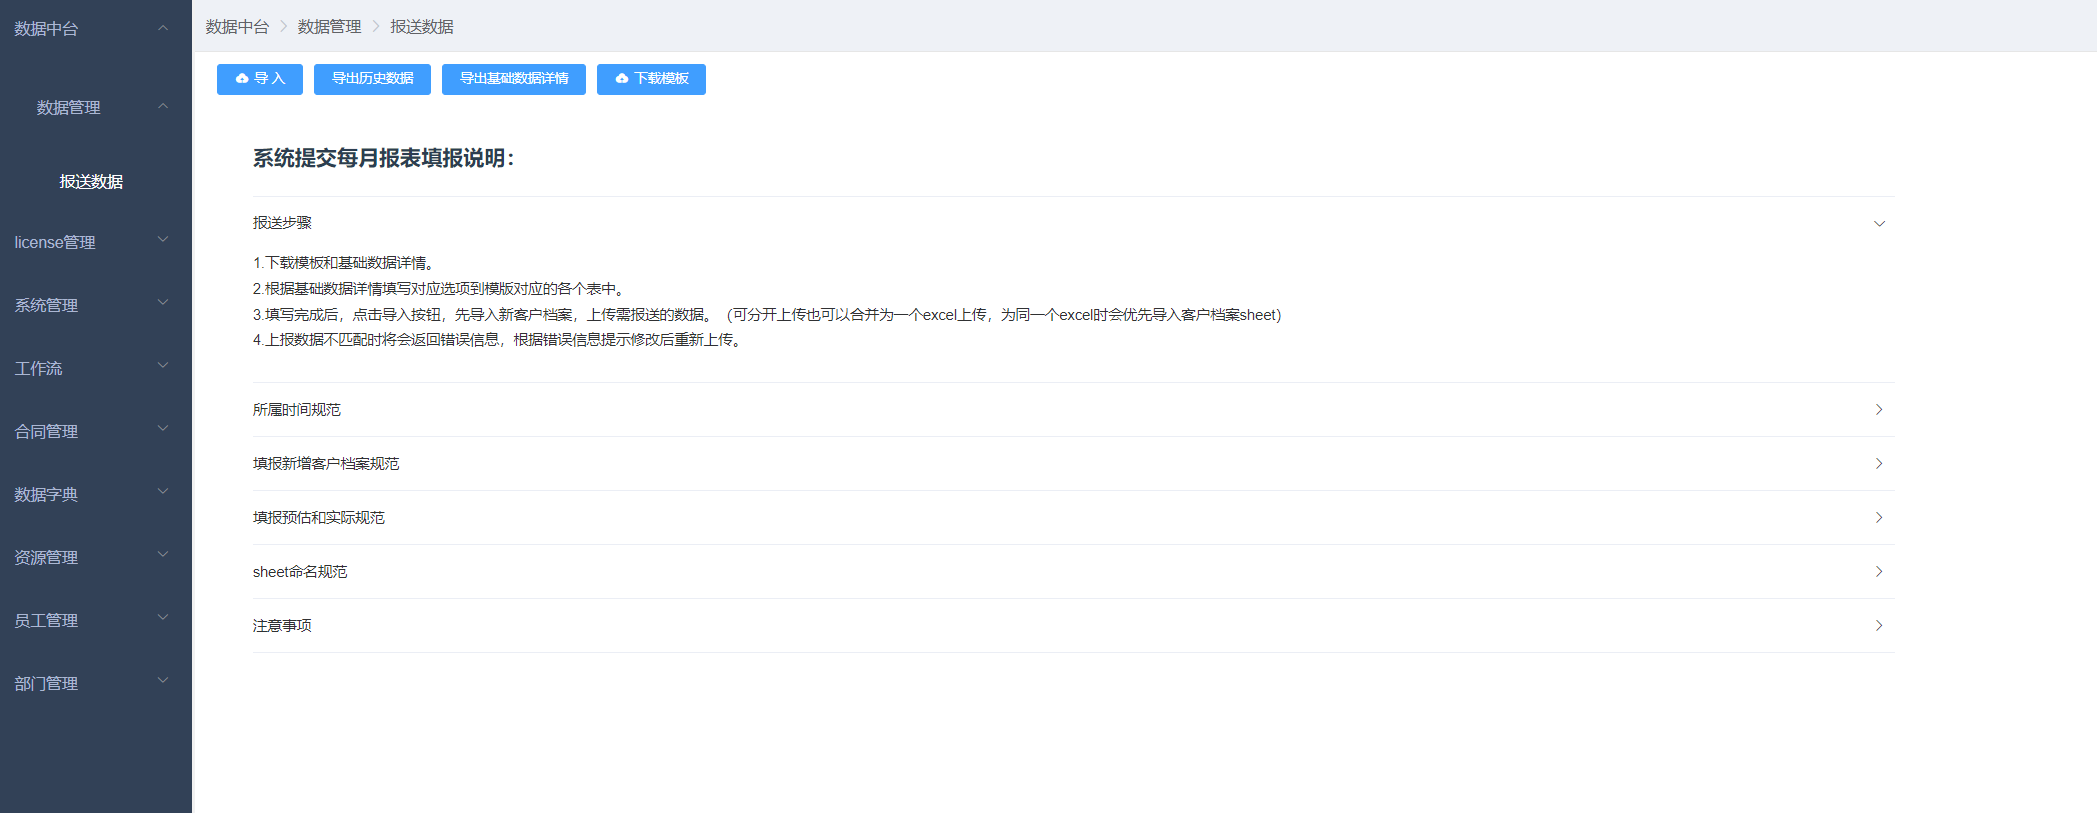Click step 3 text 填写完成后
The width and height of the screenshot is (2097, 813).
click(x=767, y=315)
